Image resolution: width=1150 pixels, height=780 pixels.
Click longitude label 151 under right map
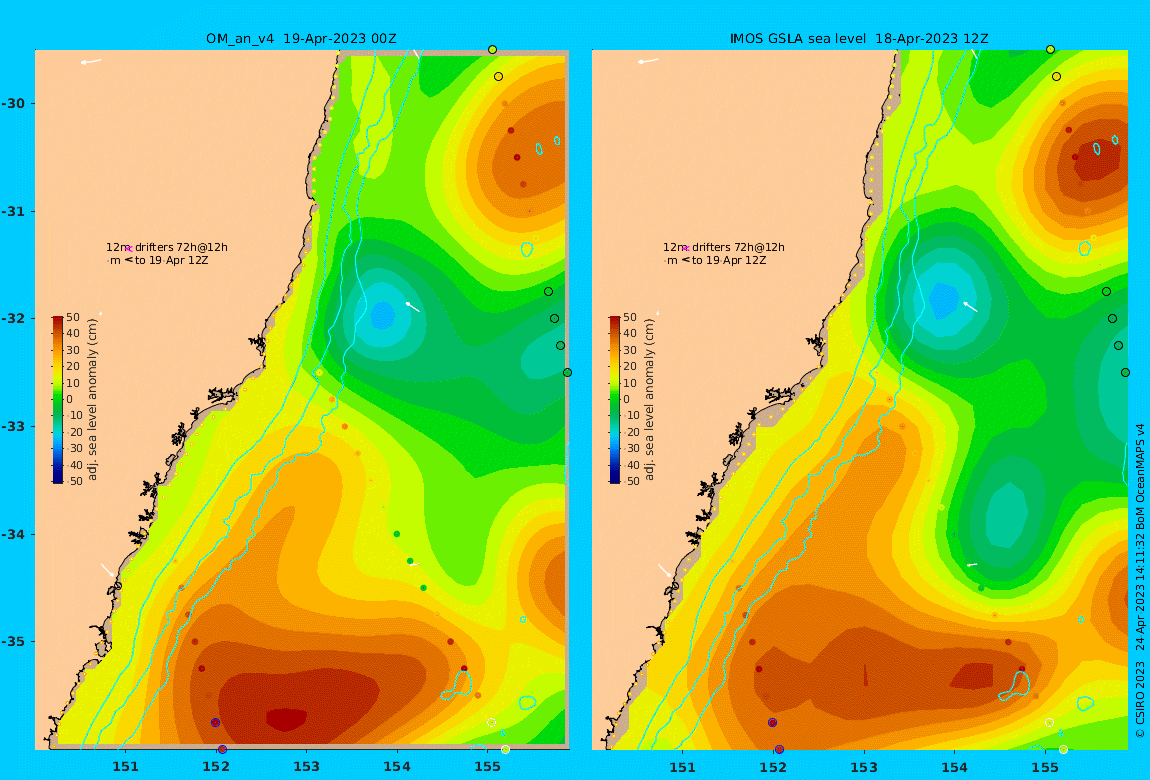683,767
